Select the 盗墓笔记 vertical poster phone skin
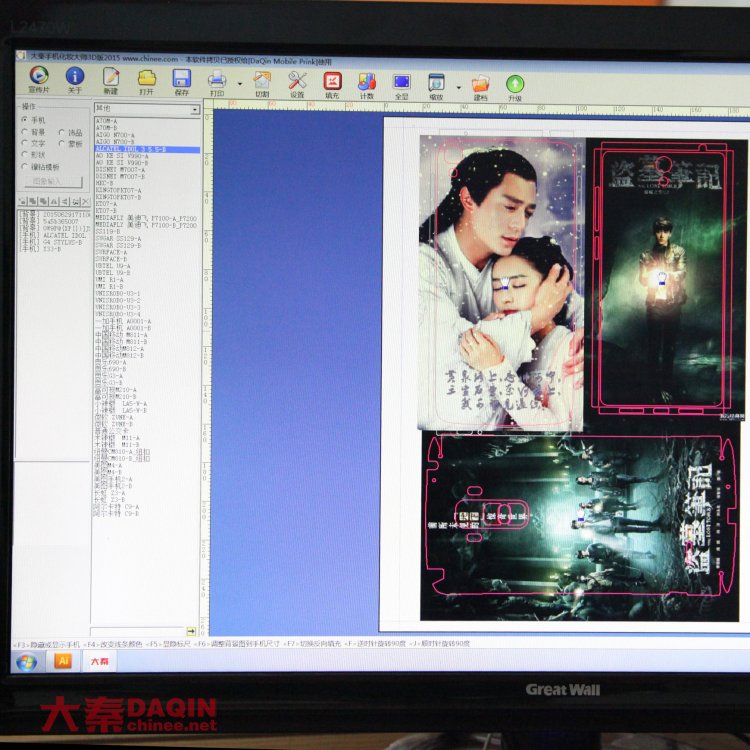The width and height of the screenshot is (750, 750). click(666, 279)
